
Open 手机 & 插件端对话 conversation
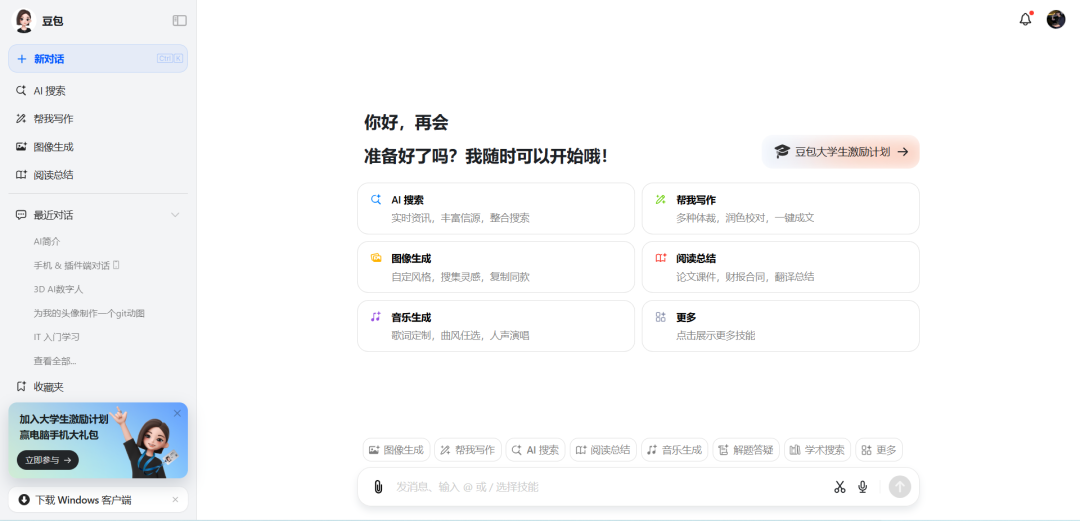[76, 265]
